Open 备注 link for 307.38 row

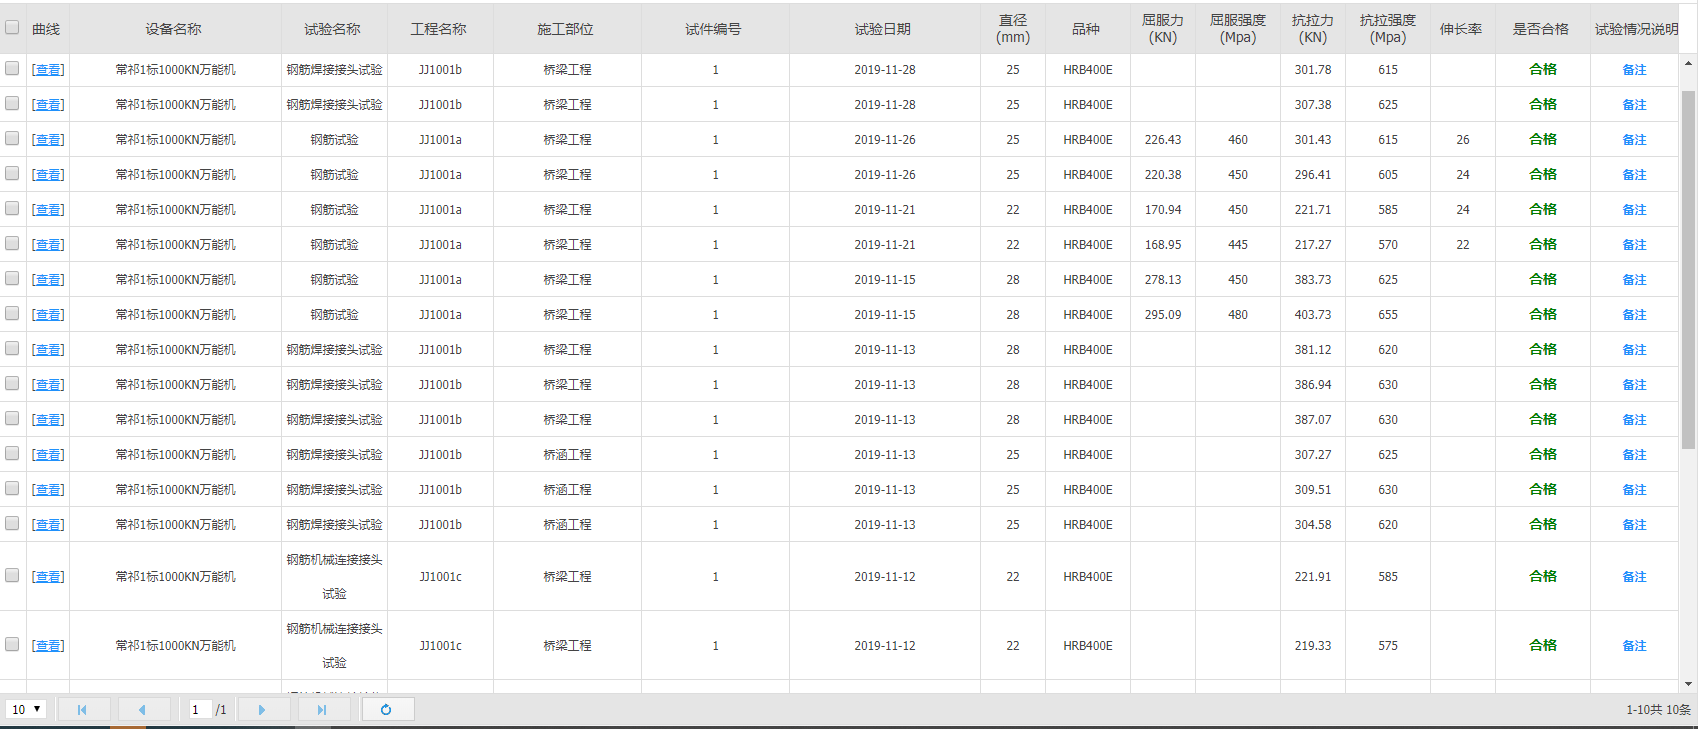tap(1634, 105)
